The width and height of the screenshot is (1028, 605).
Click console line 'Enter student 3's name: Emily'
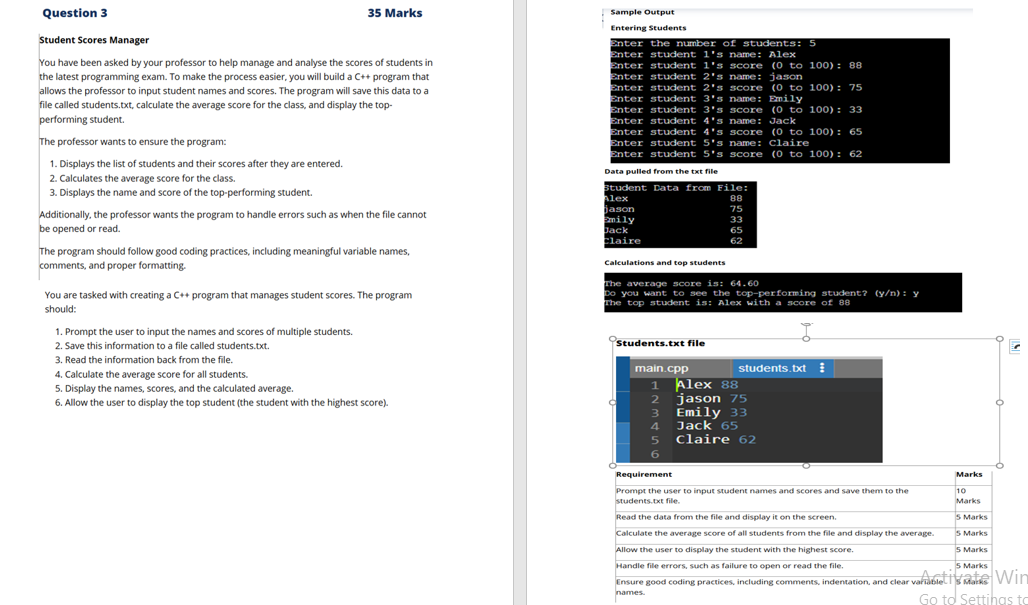click(x=706, y=99)
